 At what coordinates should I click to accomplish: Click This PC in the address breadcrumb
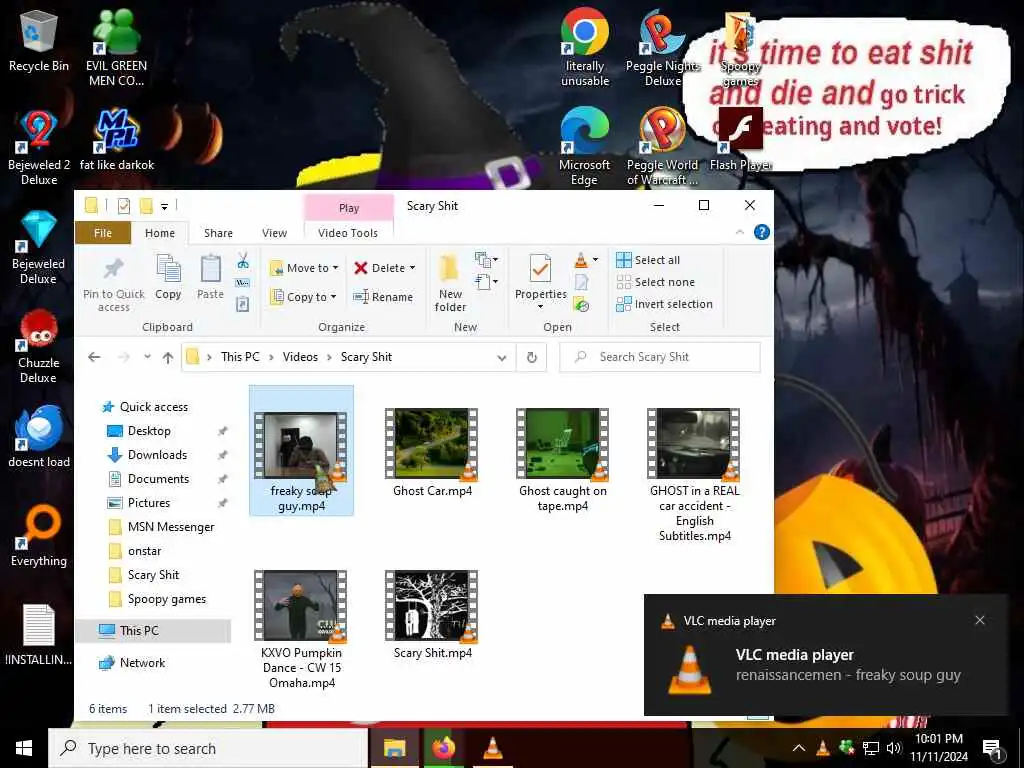[240, 357]
